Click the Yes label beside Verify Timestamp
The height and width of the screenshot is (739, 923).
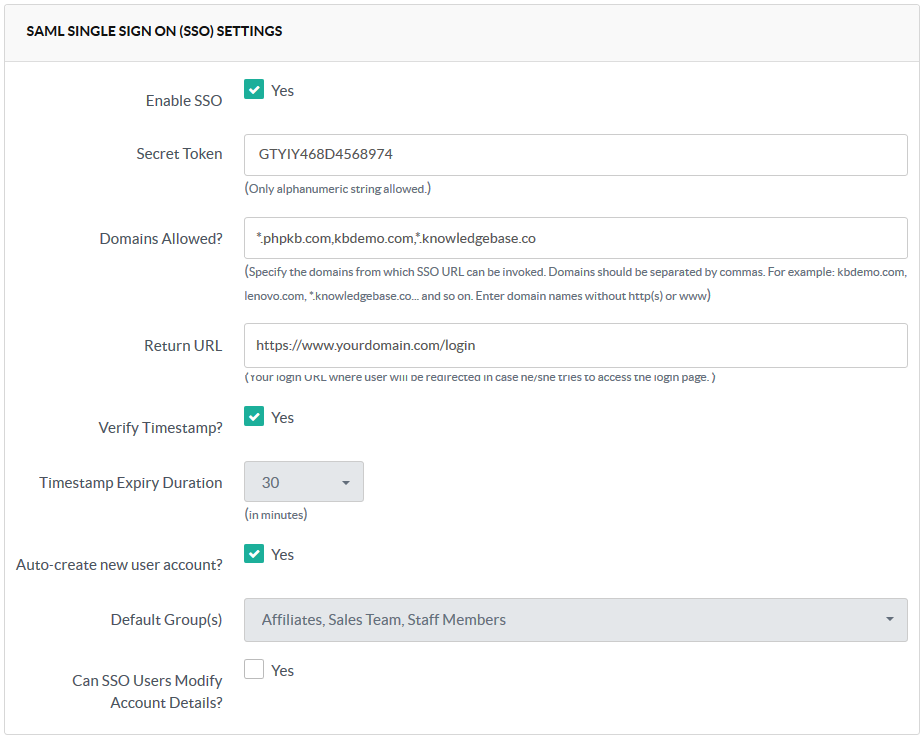click(283, 417)
